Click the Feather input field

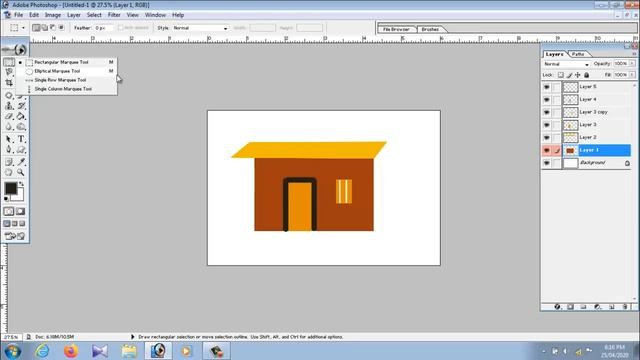[x=103, y=28]
